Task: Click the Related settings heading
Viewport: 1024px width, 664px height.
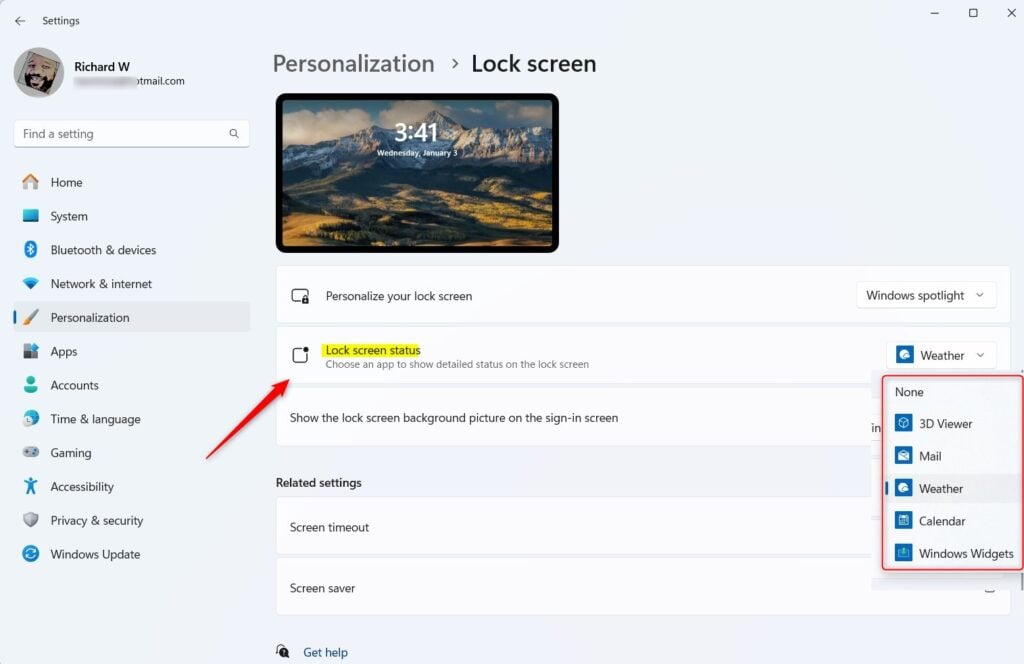Action: (x=319, y=482)
